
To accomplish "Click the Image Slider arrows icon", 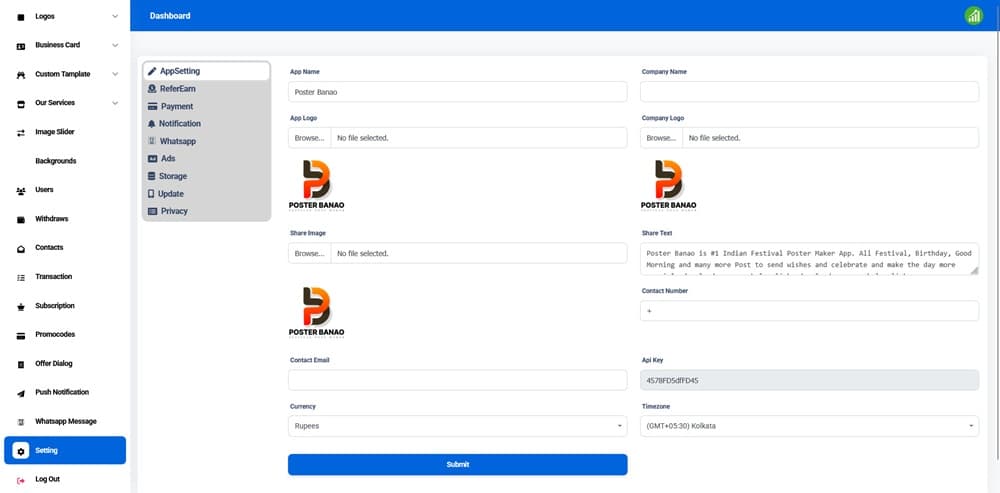I will tap(21, 132).
